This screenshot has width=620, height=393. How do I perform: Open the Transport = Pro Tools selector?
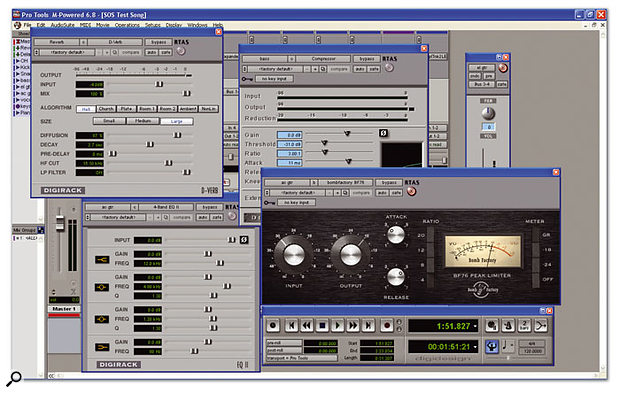(302, 358)
